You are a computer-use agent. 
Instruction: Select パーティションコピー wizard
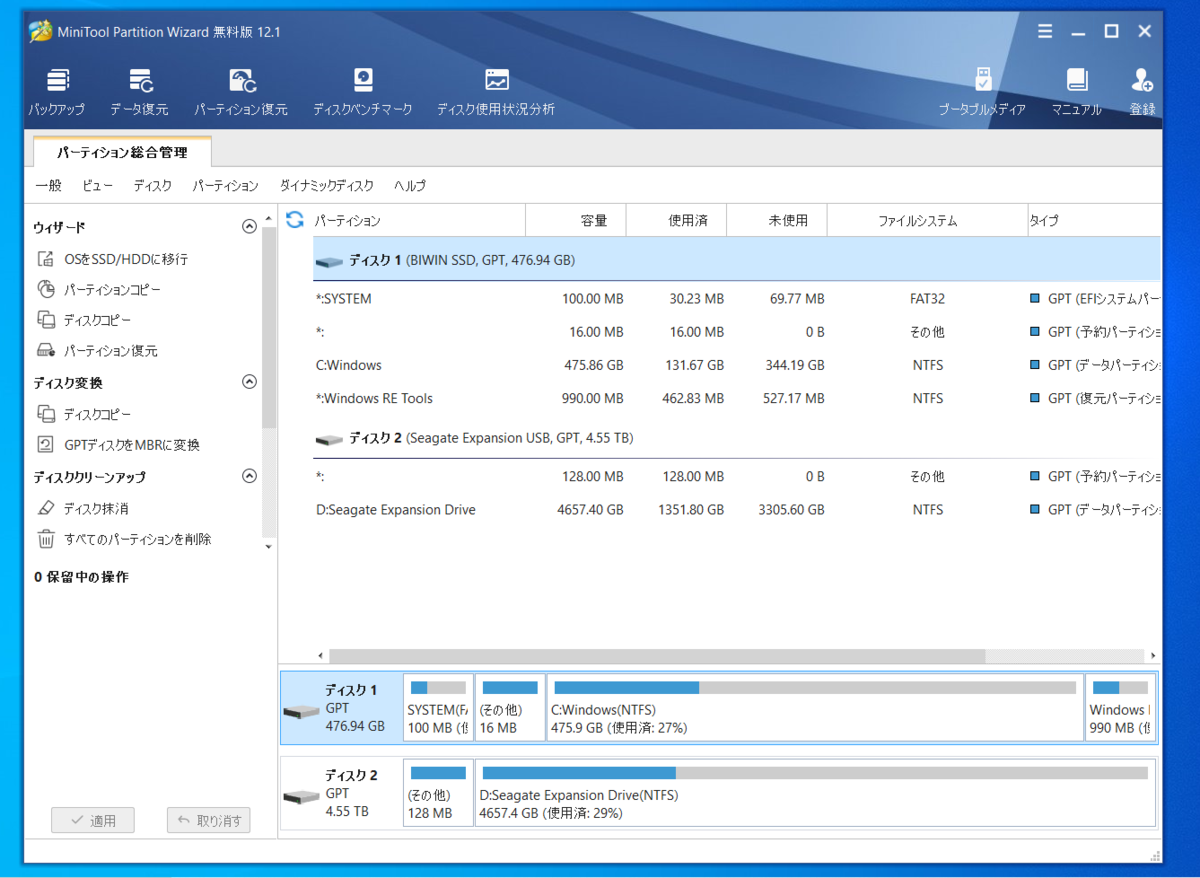99,290
